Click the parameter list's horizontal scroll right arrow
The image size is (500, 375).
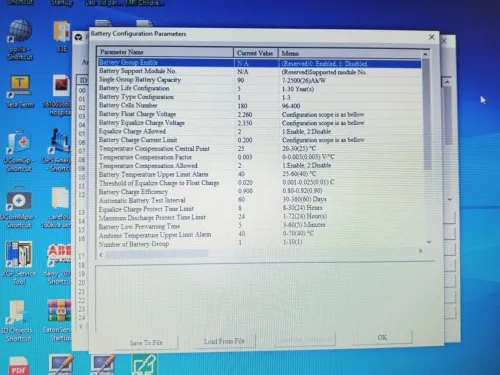click(x=420, y=251)
